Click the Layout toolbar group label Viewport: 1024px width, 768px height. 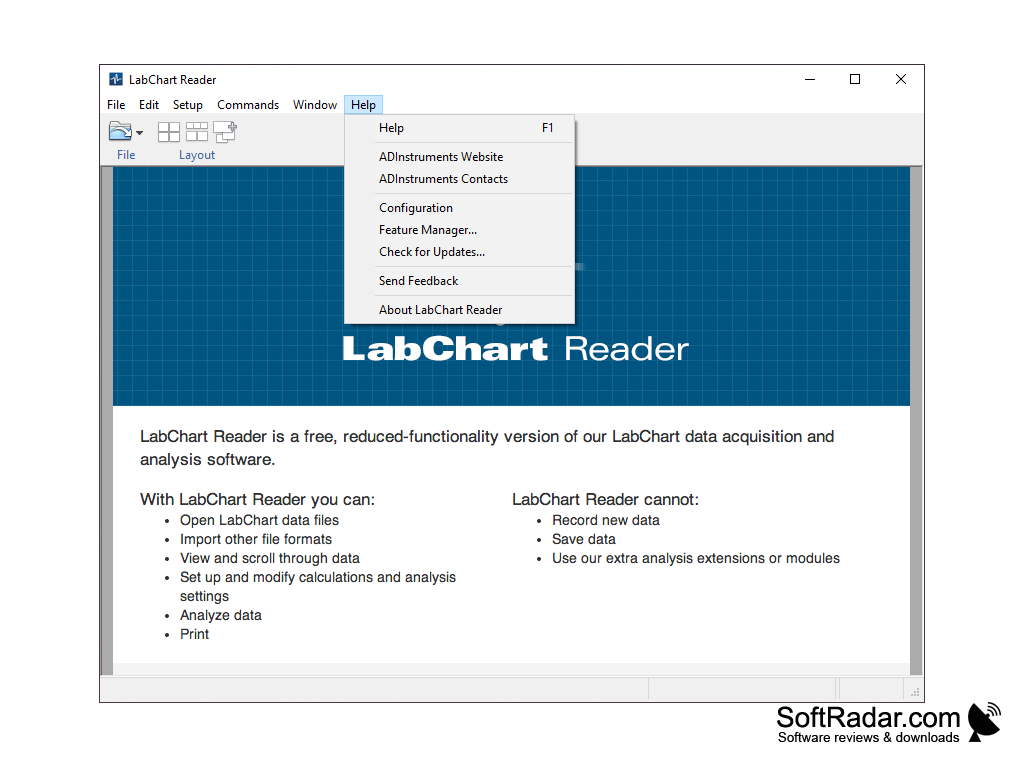coord(197,155)
